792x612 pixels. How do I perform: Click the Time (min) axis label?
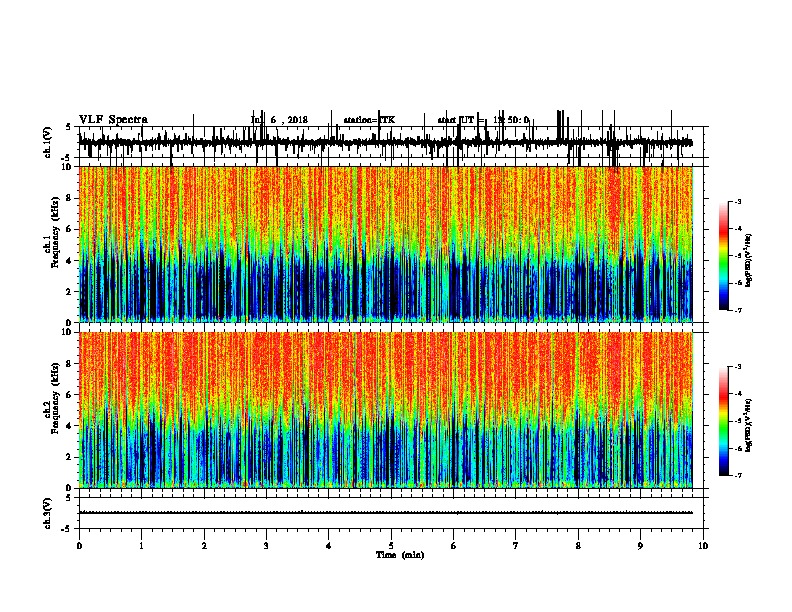click(x=400, y=555)
